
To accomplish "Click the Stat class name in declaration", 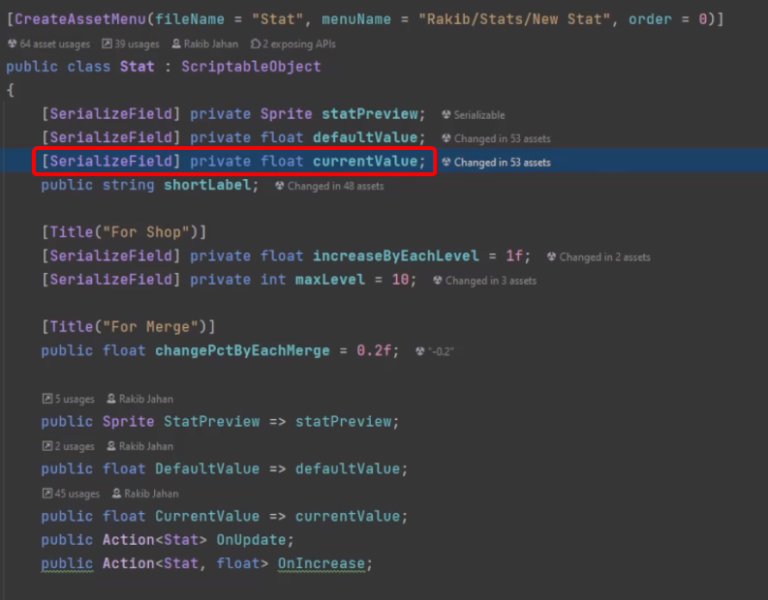I will pyautogui.click(x=137, y=67).
